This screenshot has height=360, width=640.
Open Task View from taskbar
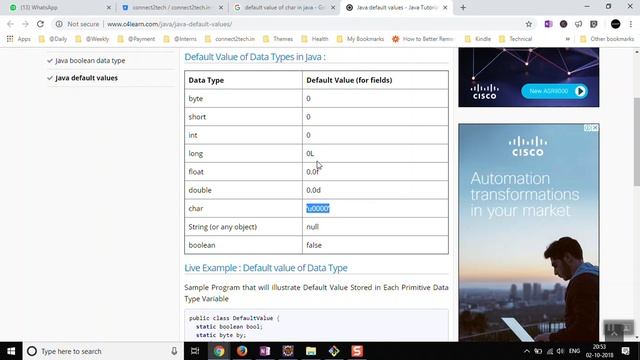[195, 351]
